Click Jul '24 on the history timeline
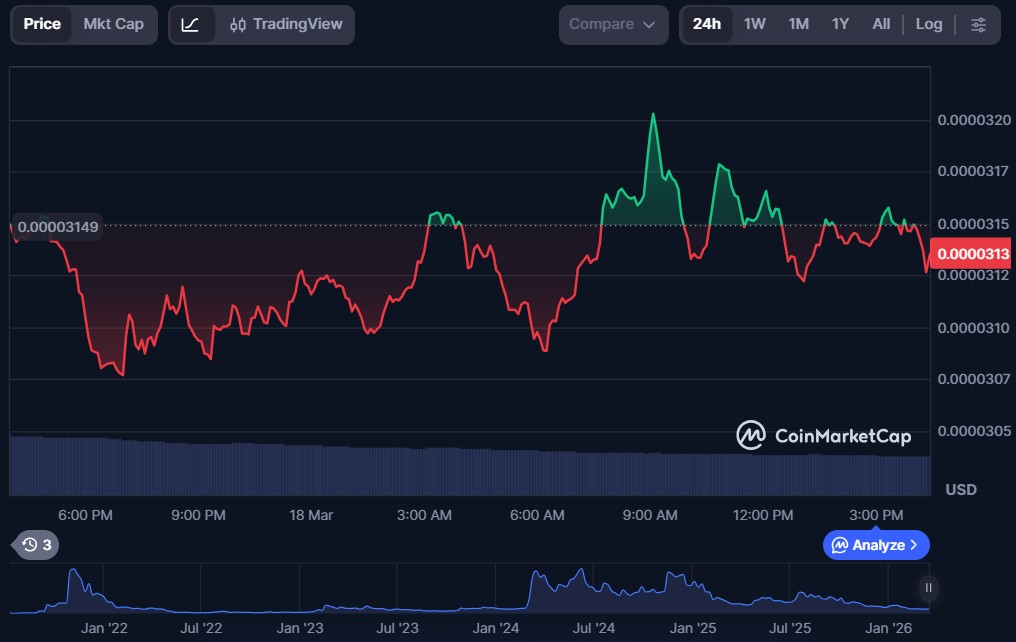This screenshot has width=1016, height=642. [594, 628]
